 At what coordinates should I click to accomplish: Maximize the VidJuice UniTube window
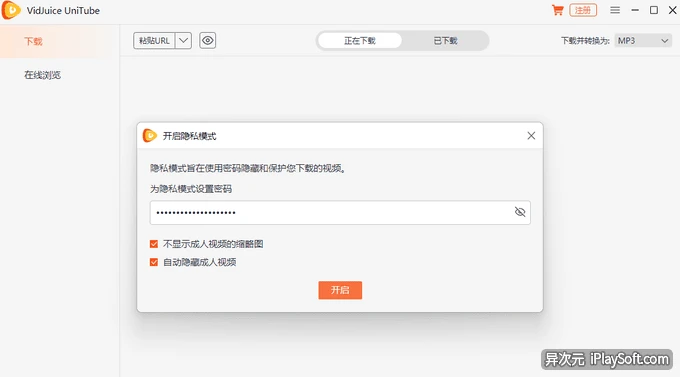pos(654,10)
